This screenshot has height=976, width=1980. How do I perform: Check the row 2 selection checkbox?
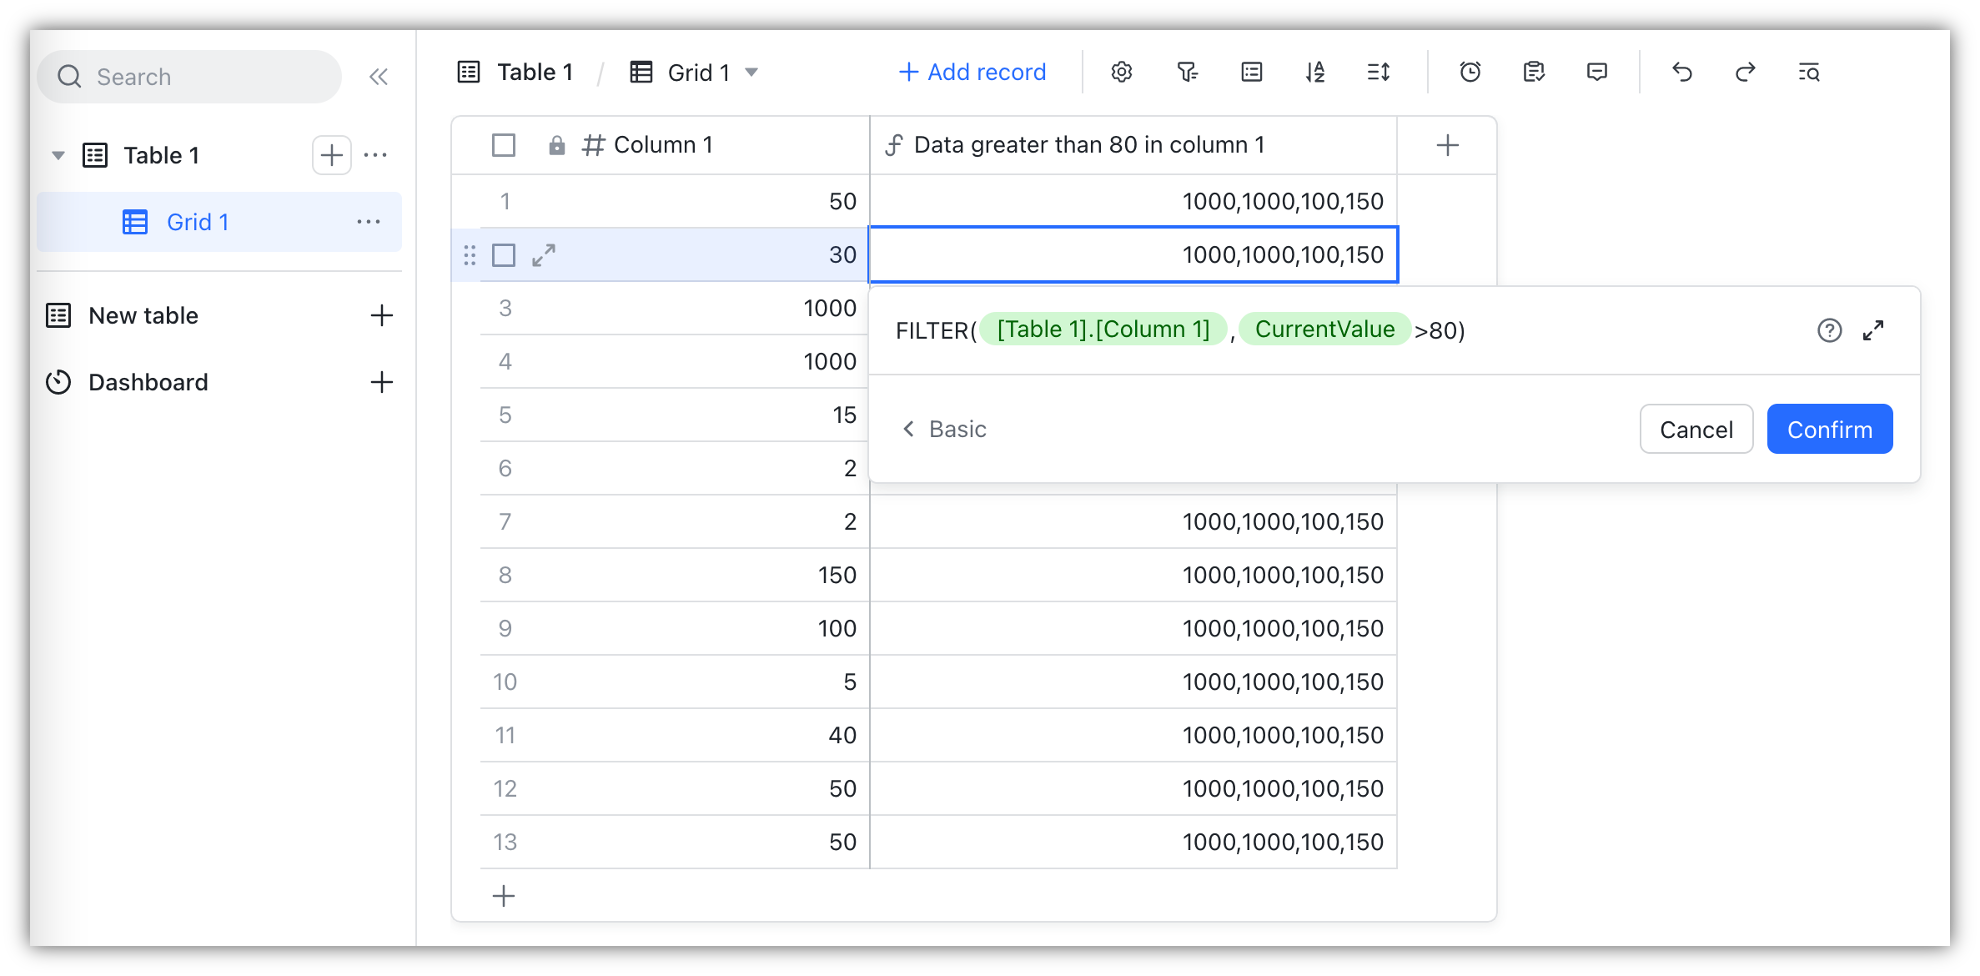tap(504, 256)
